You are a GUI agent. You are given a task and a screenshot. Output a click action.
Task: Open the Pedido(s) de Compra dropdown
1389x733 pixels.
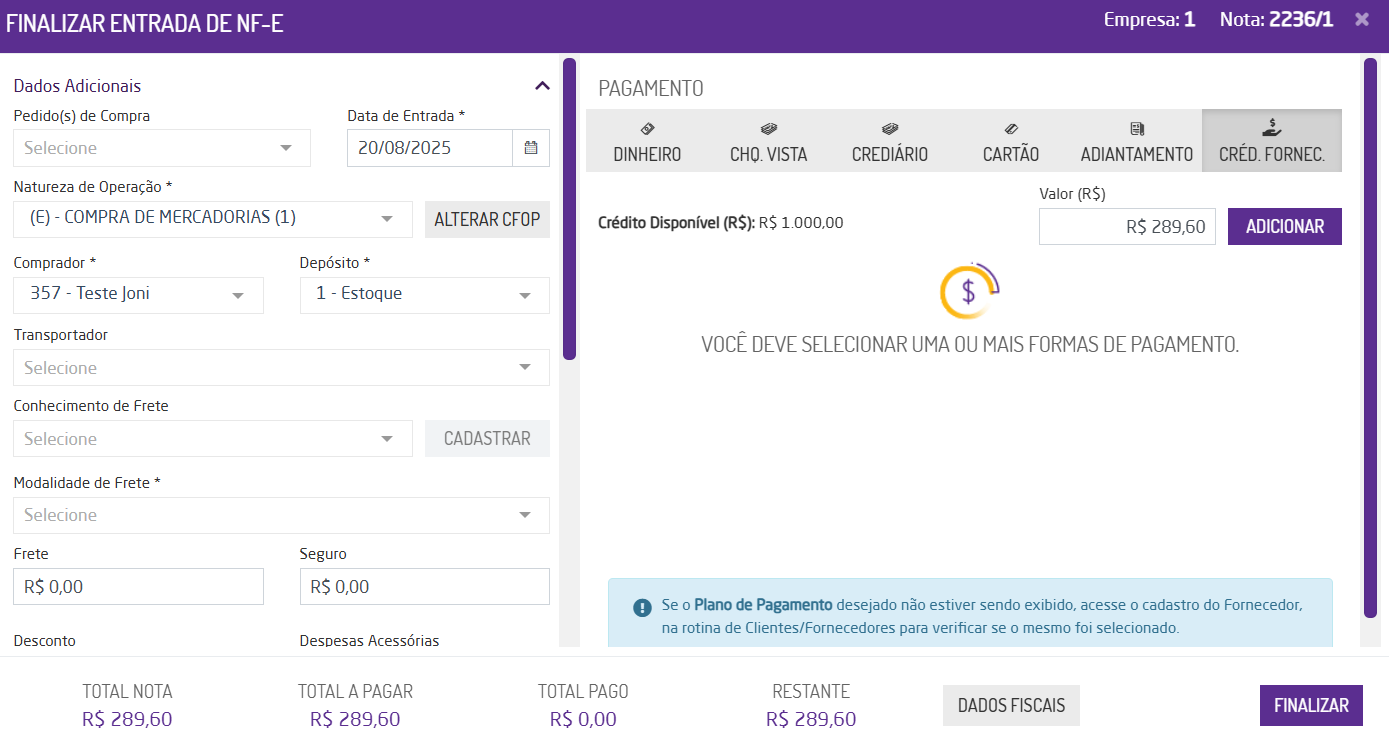point(162,148)
